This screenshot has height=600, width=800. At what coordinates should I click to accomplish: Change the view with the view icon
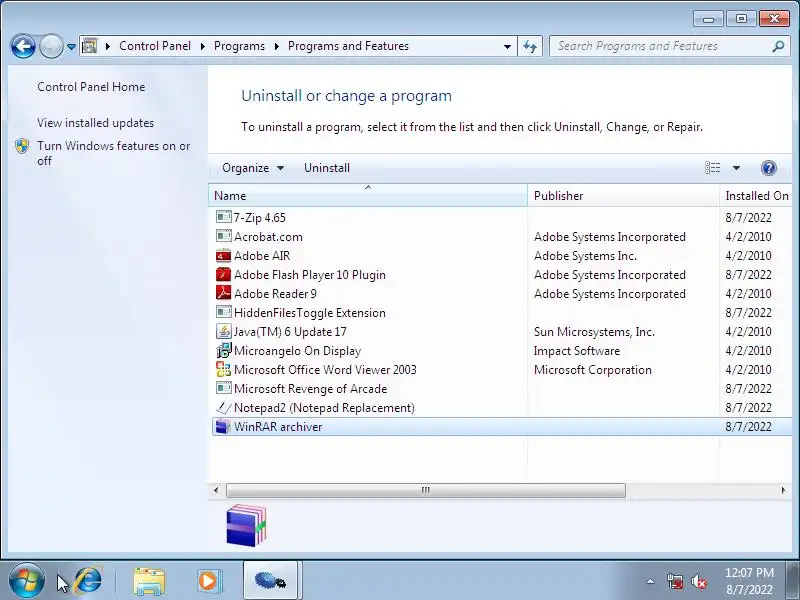tap(712, 168)
